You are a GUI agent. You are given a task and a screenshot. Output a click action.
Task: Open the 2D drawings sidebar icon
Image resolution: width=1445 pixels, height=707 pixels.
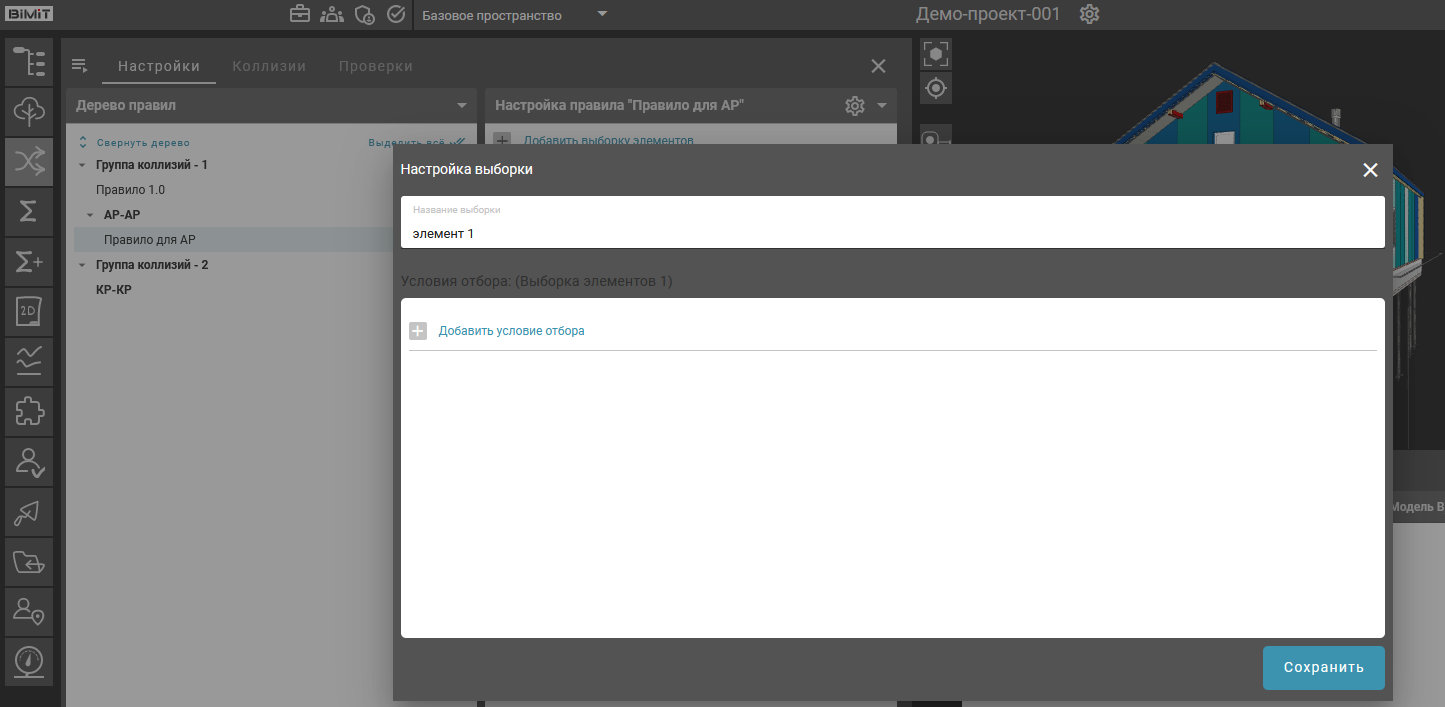pyautogui.click(x=29, y=312)
